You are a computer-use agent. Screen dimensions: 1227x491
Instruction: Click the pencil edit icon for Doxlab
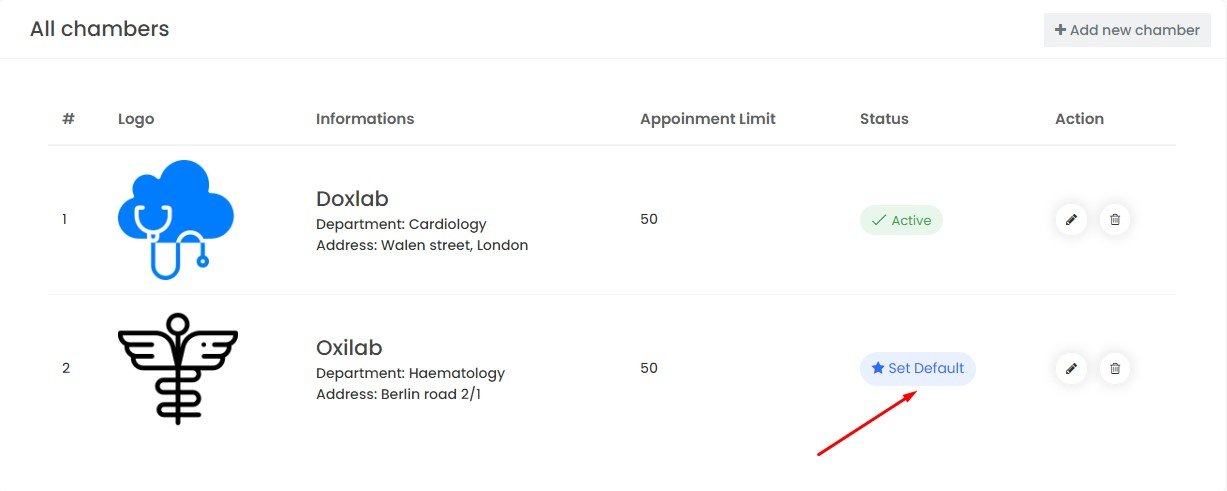click(1071, 220)
